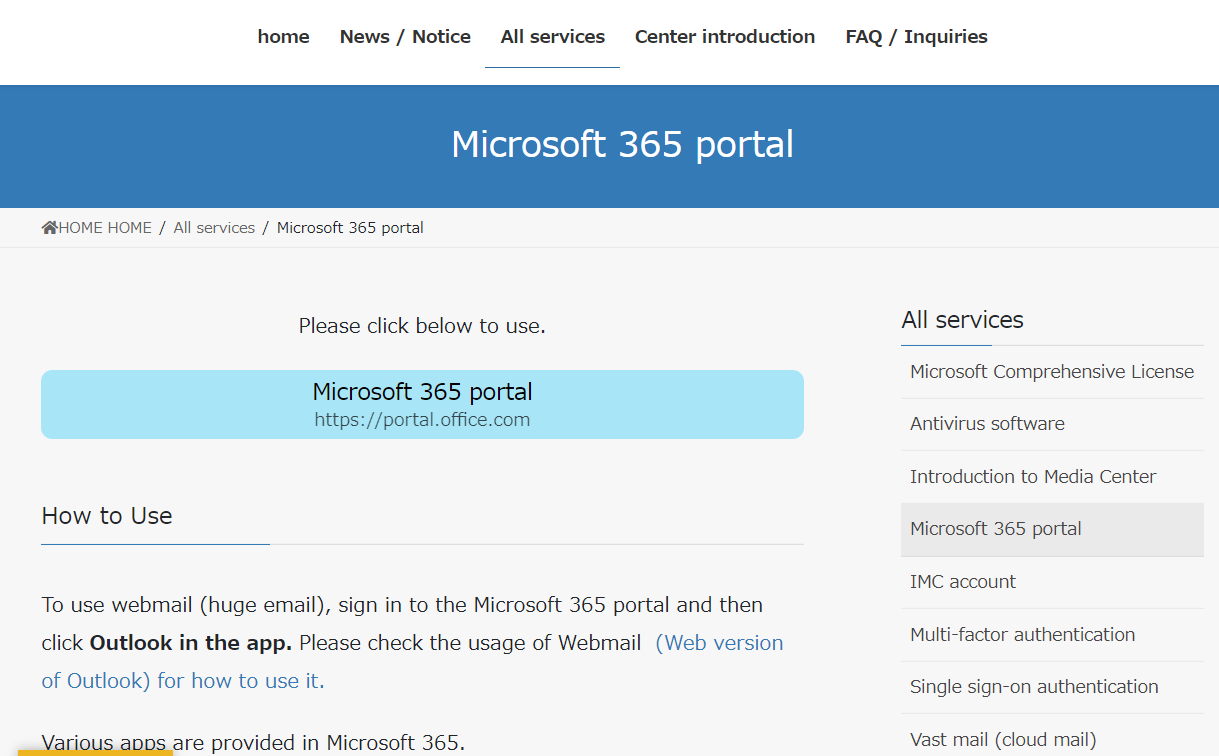Click All services breadcrumb link
The width and height of the screenshot is (1219, 756).
tap(214, 228)
